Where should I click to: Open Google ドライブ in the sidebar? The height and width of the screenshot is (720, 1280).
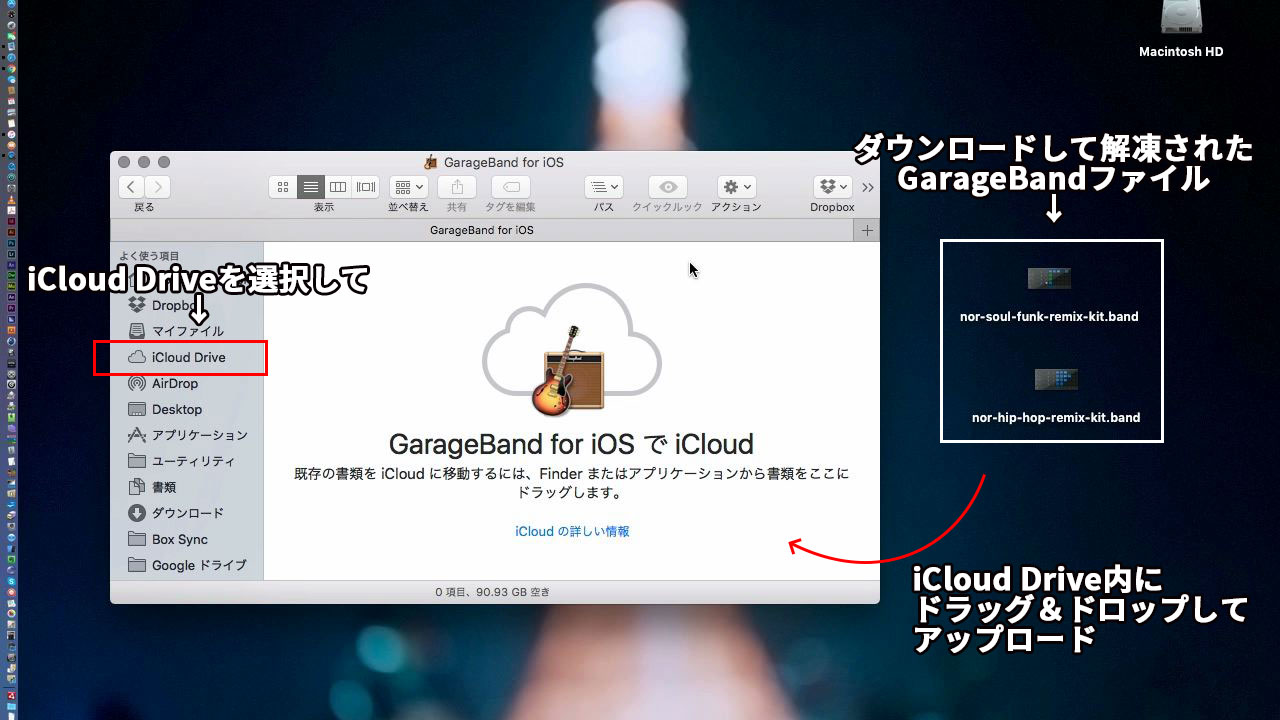click(187, 565)
